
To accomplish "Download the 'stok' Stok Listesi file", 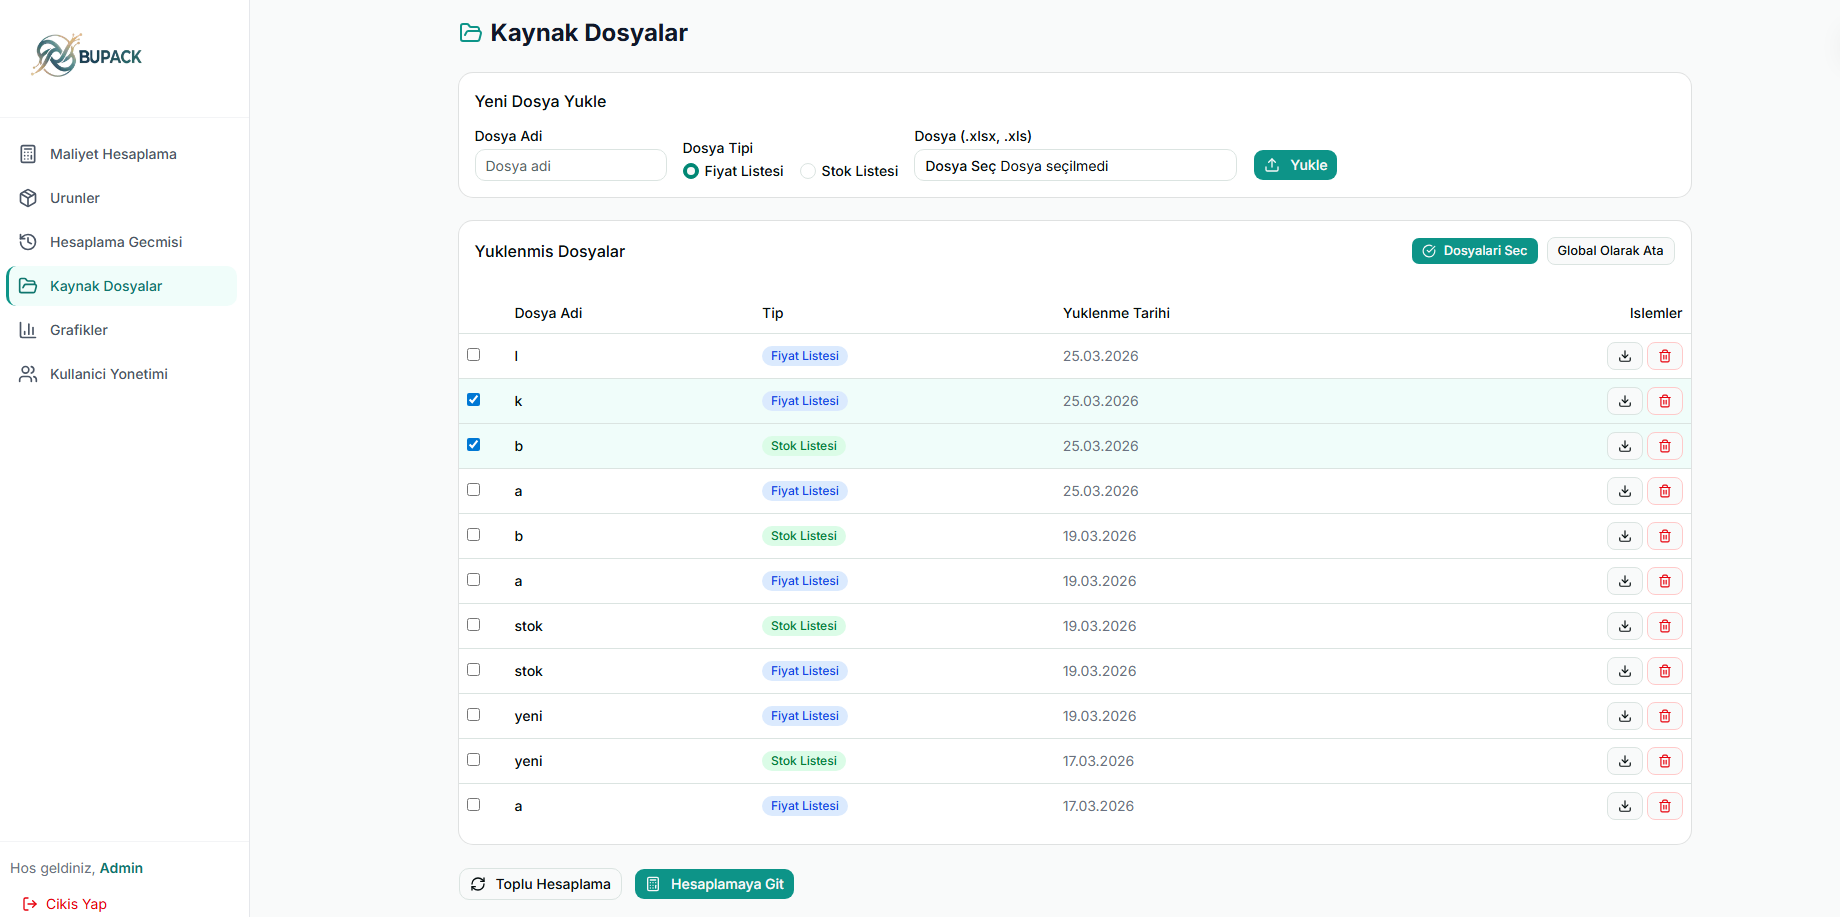I will tap(1624, 626).
